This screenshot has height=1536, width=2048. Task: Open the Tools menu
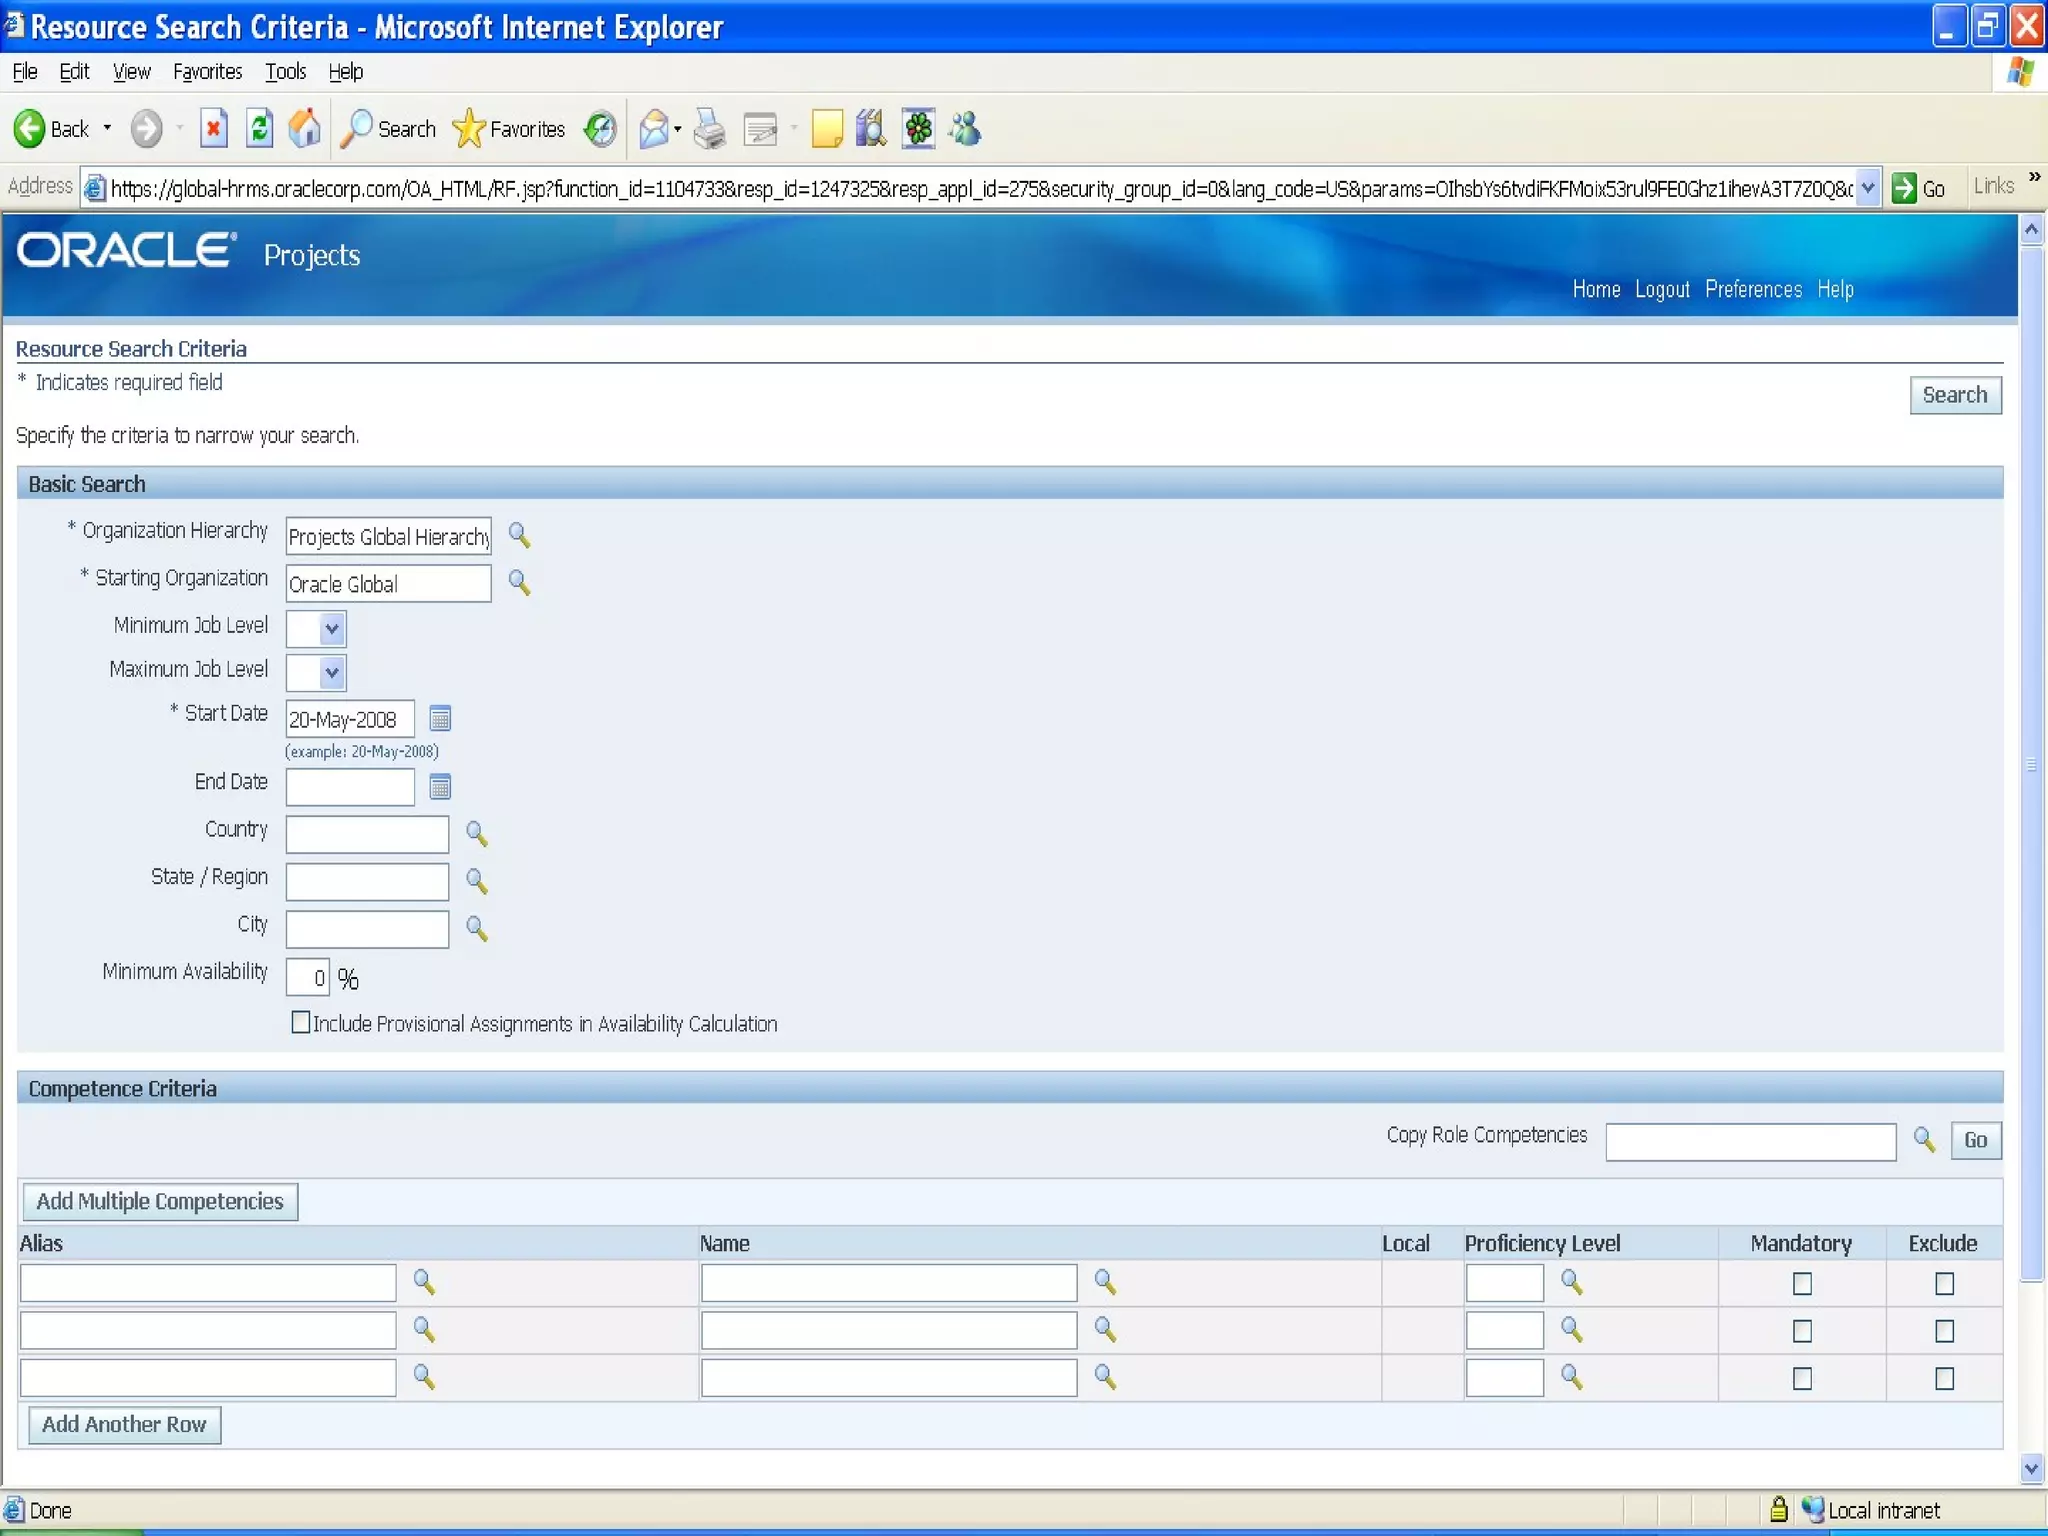pos(285,72)
